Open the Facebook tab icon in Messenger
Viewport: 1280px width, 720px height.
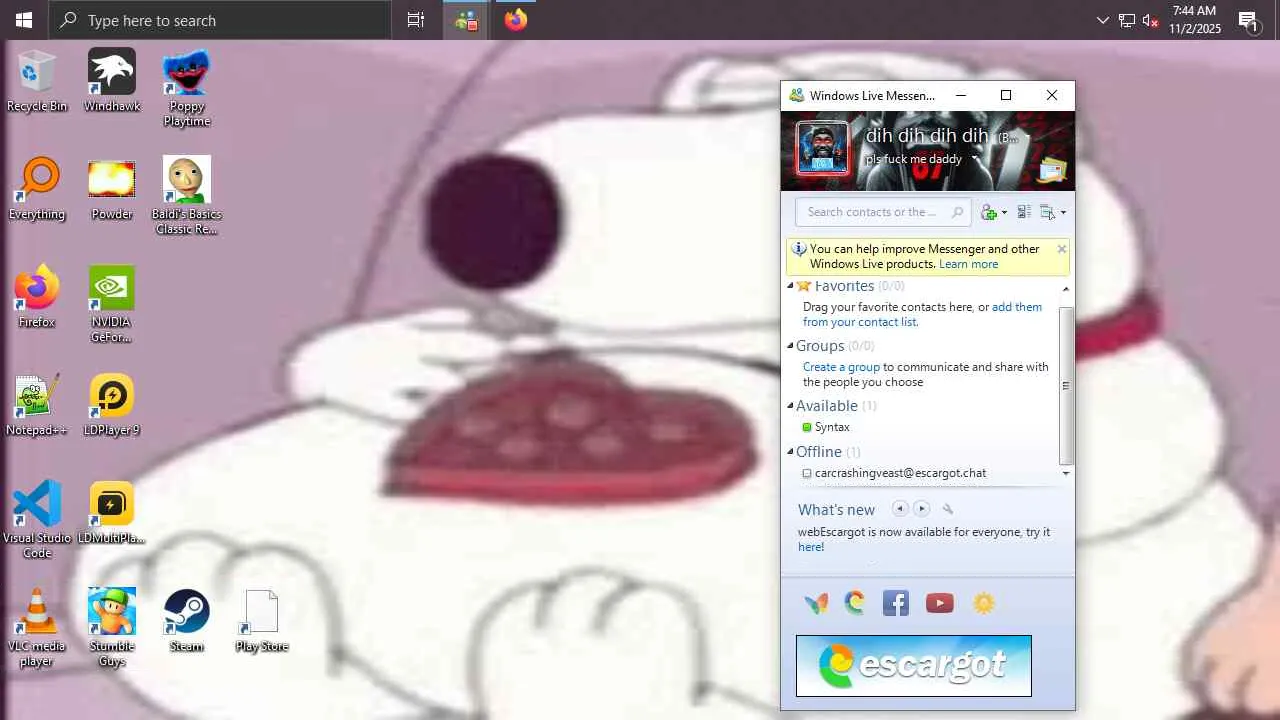point(896,603)
